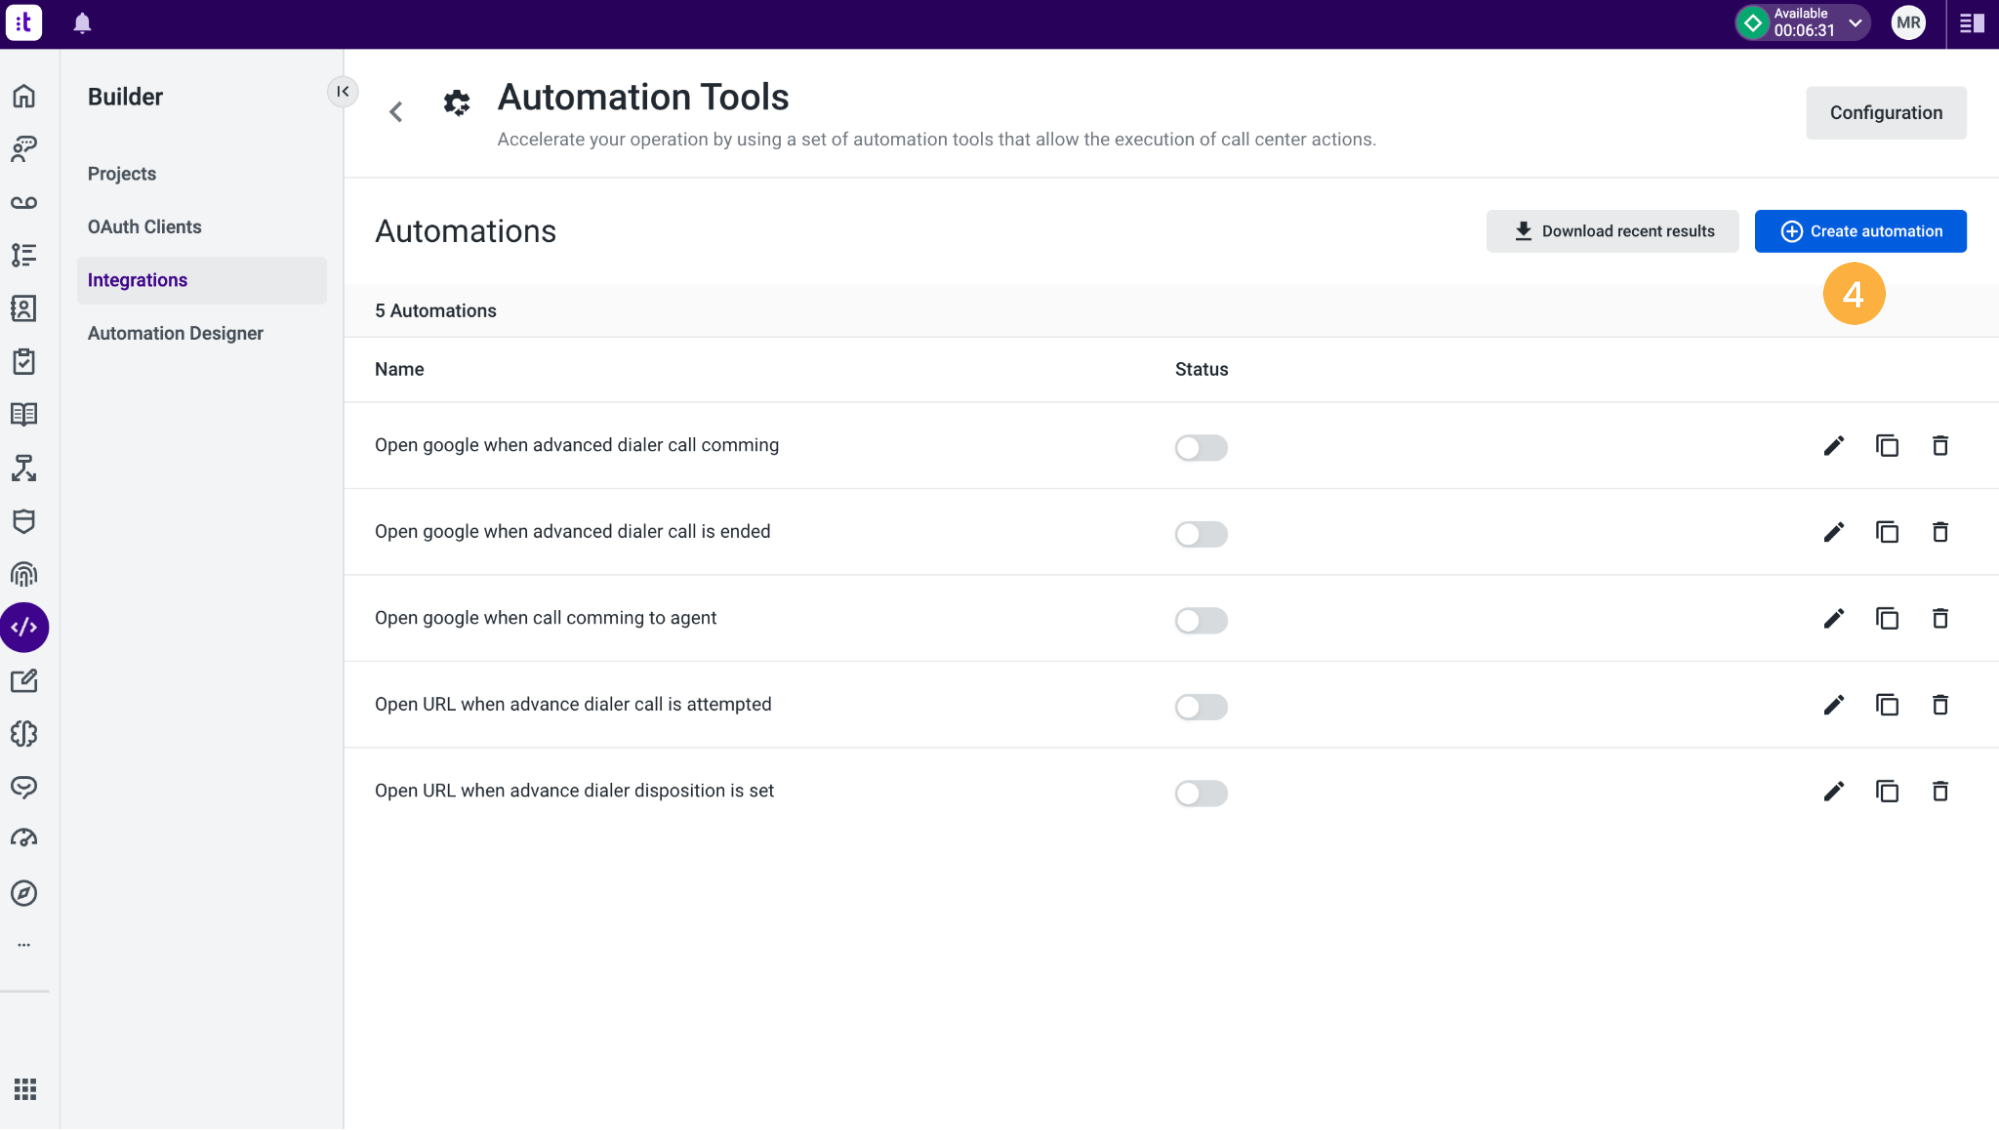Delete 'Open URL when advance dialer call is attempted'
This screenshot has height=1130, width=1999.
point(1940,705)
